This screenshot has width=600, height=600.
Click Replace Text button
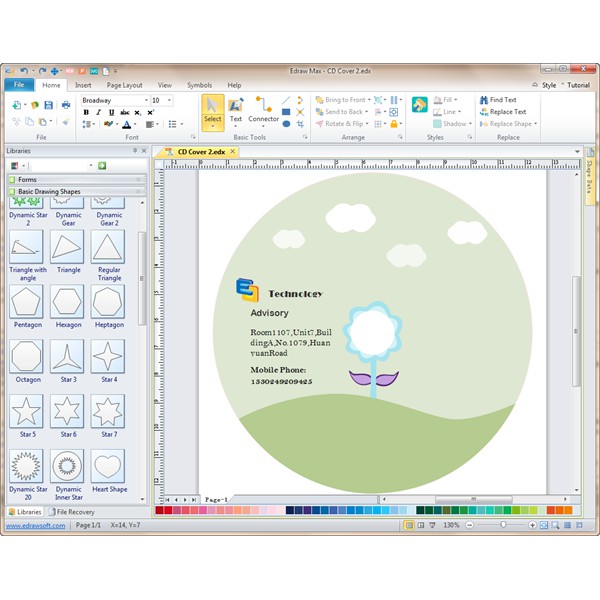tap(503, 112)
